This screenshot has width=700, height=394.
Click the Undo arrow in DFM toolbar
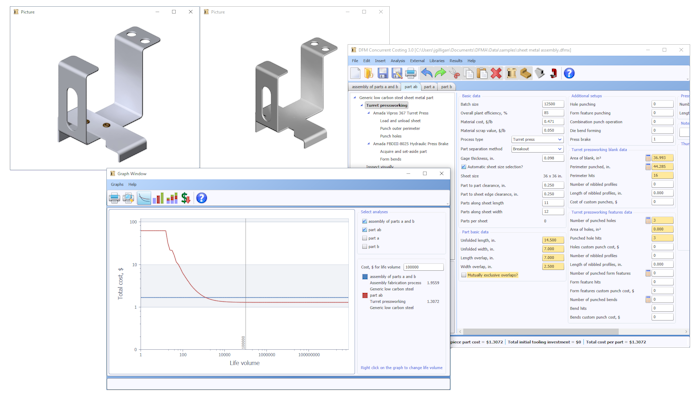click(426, 73)
